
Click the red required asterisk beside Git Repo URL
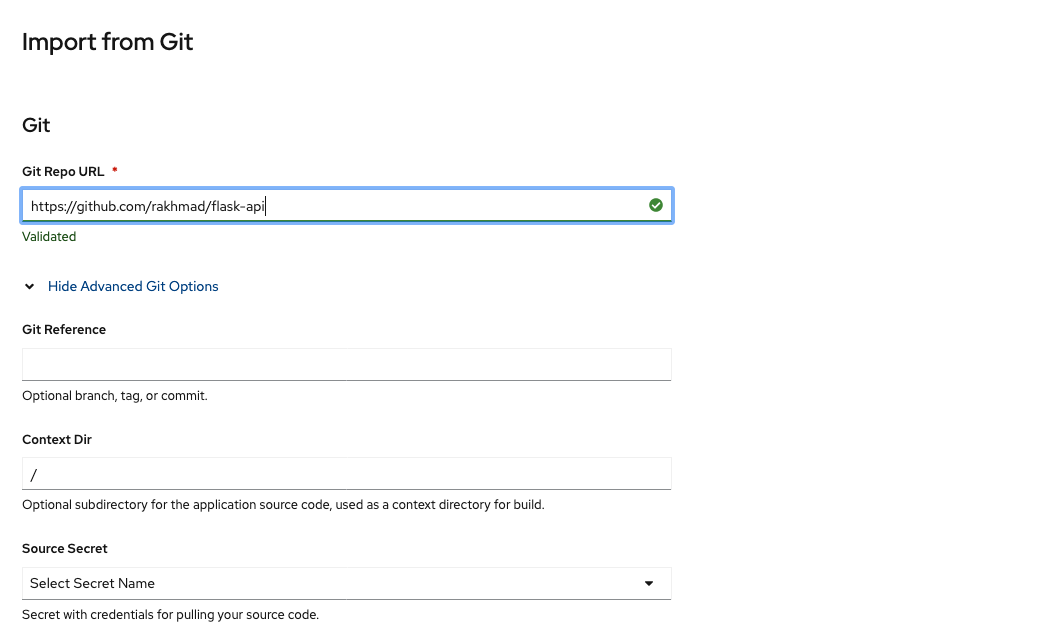114,170
